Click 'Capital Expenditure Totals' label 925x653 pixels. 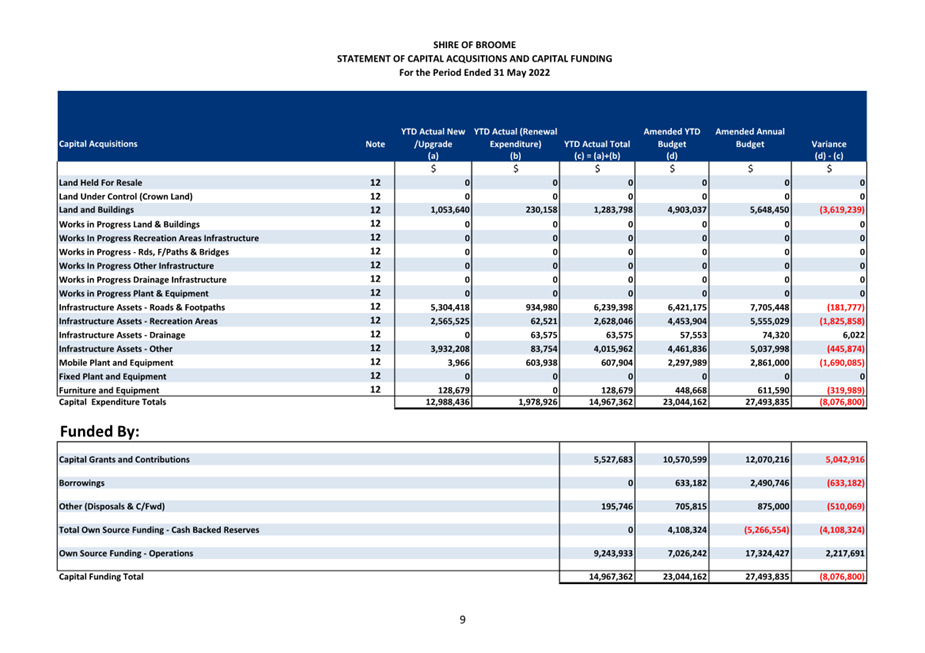[112, 402]
